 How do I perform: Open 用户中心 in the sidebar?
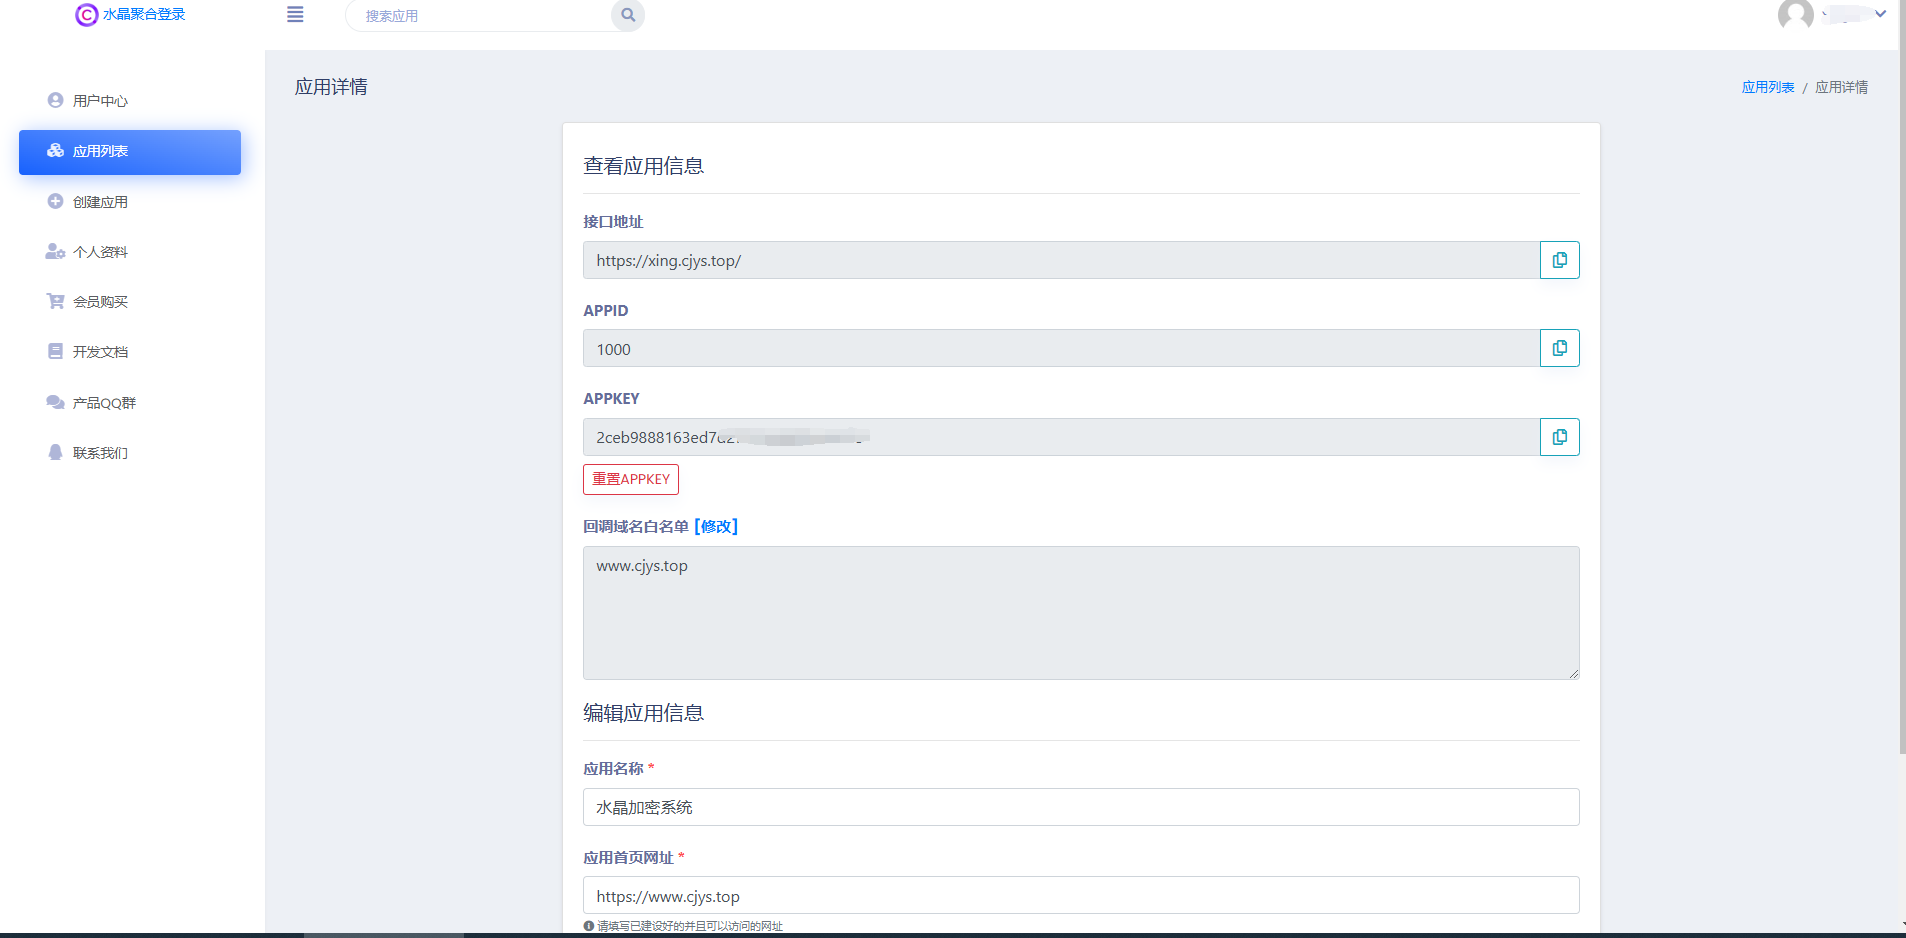[x=100, y=101]
